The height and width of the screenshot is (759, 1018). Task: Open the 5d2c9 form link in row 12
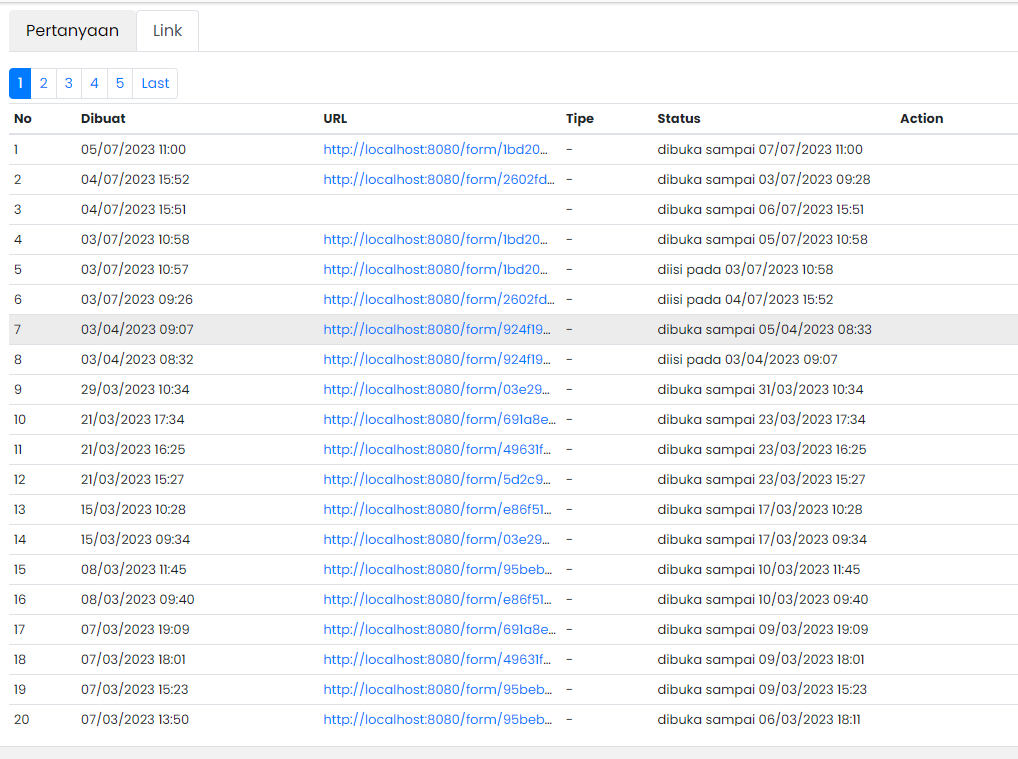[439, 479]
